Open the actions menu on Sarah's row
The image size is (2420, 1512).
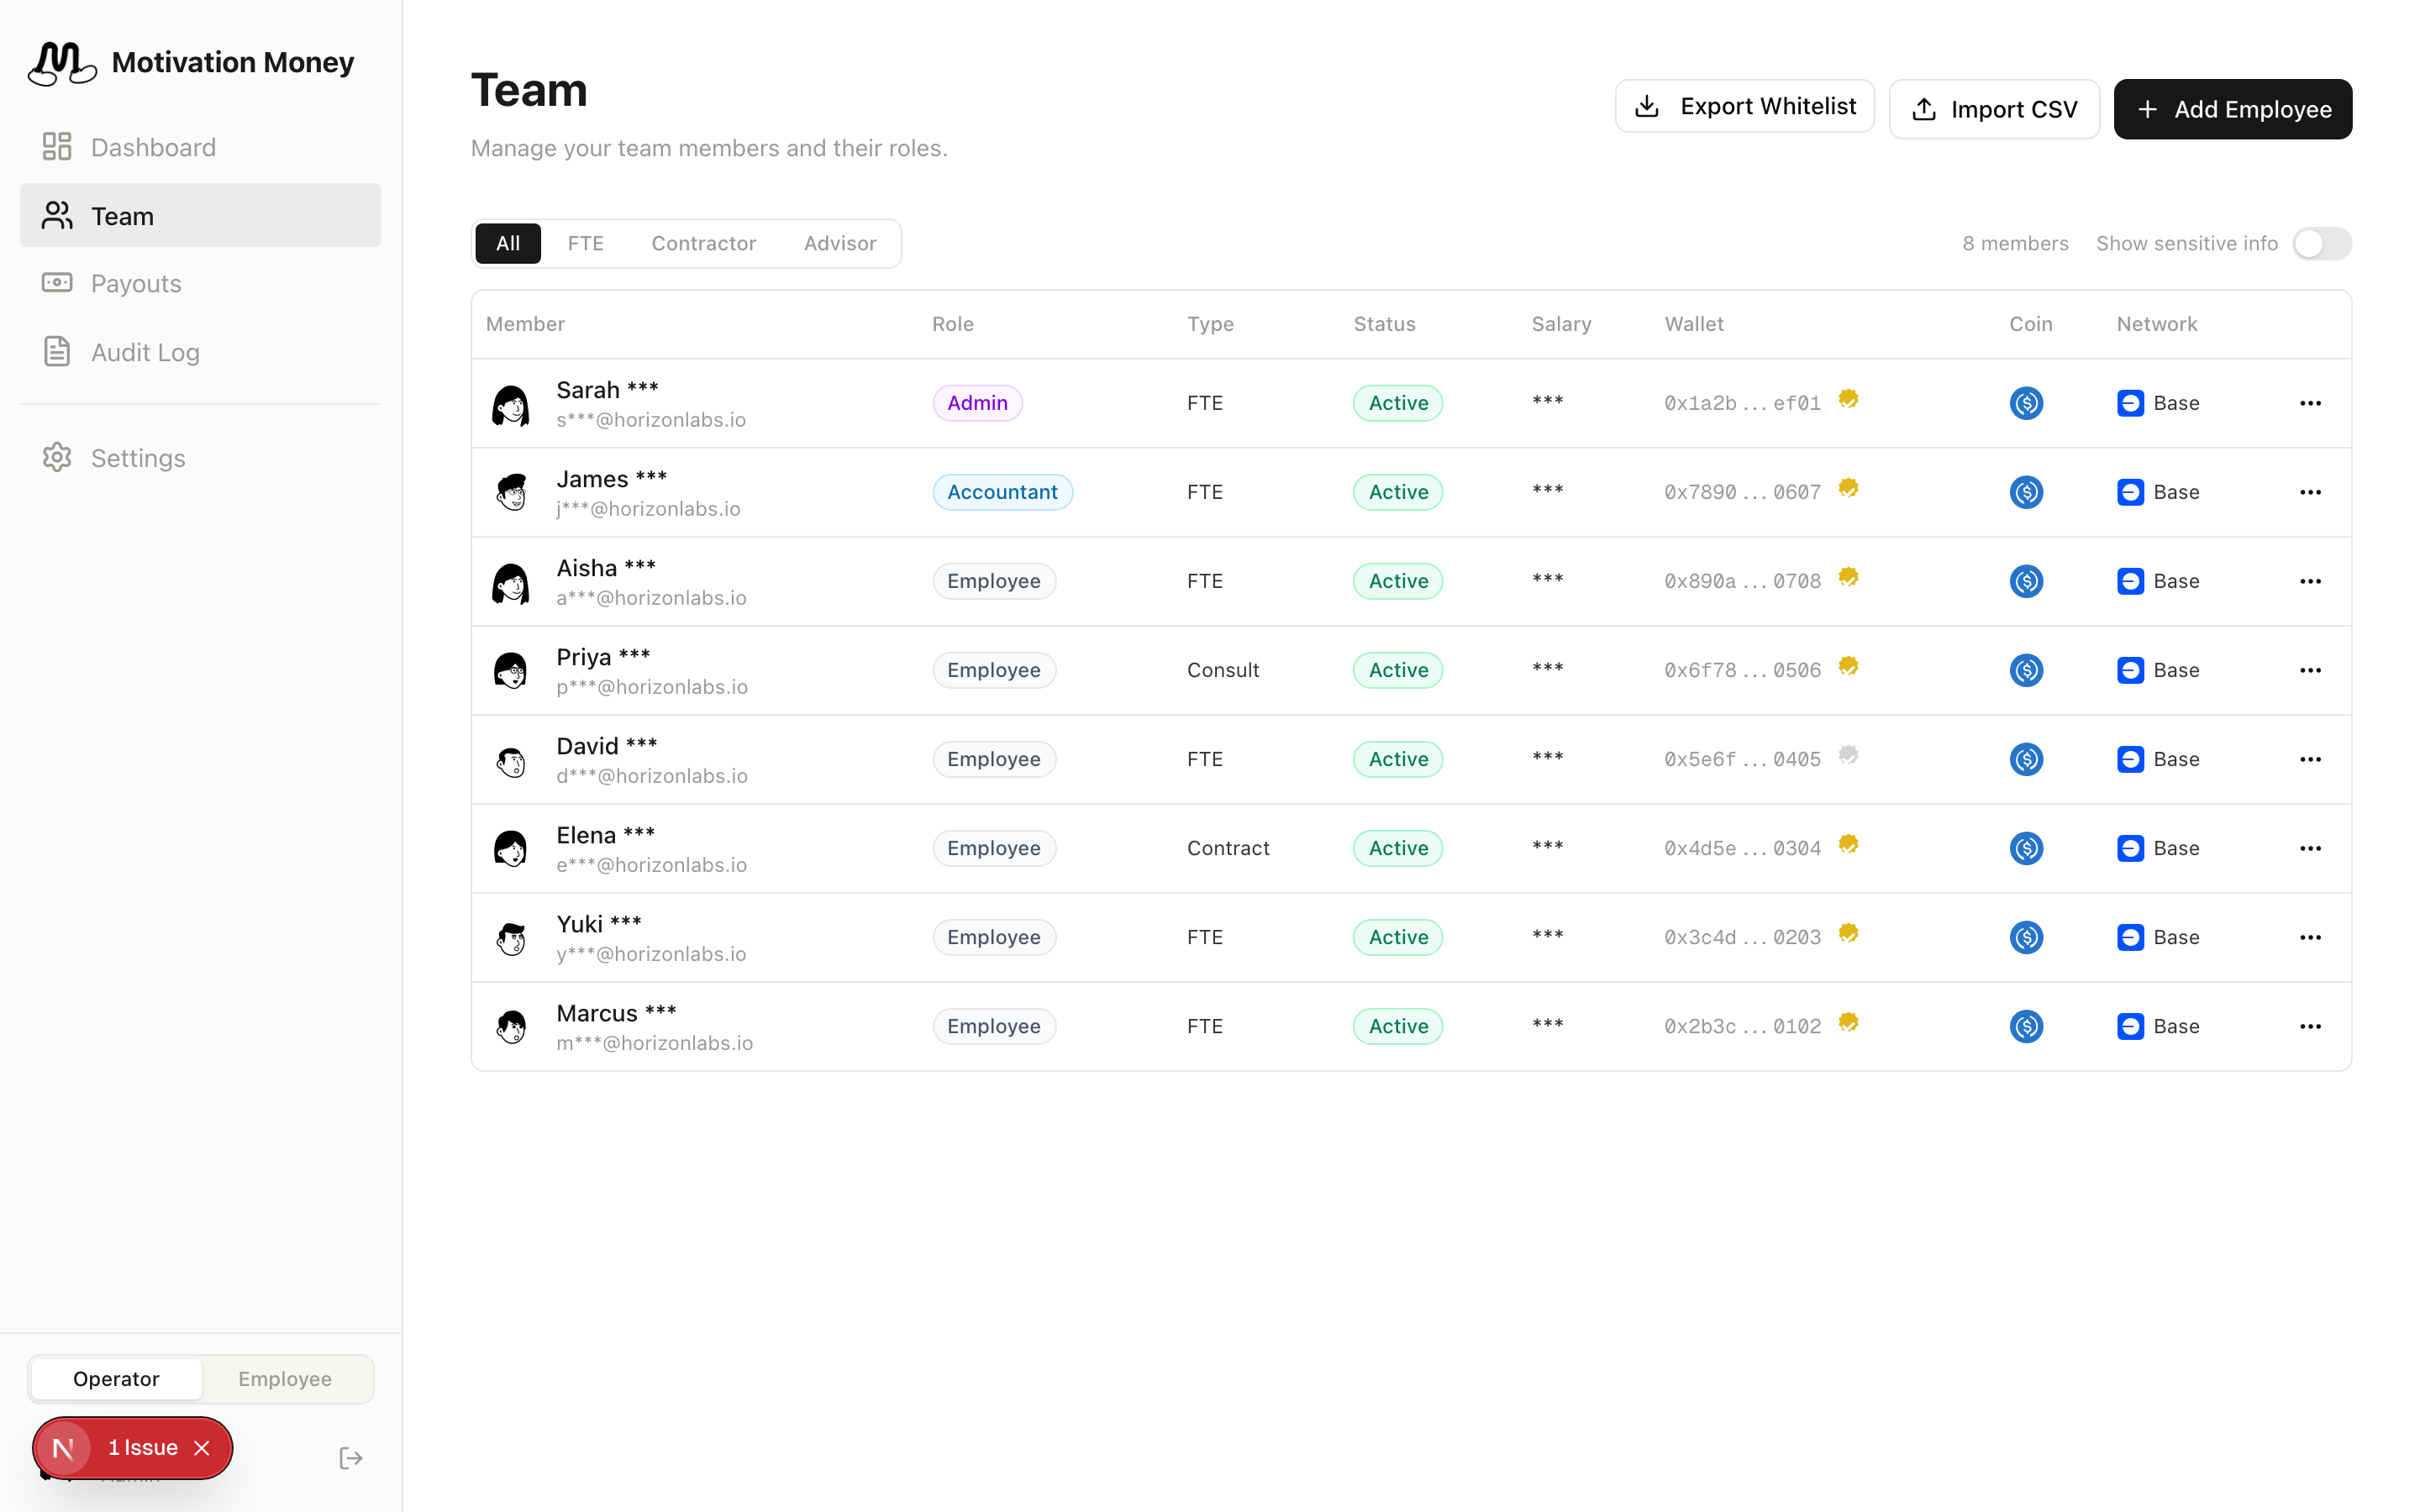tap(2310, 403)
